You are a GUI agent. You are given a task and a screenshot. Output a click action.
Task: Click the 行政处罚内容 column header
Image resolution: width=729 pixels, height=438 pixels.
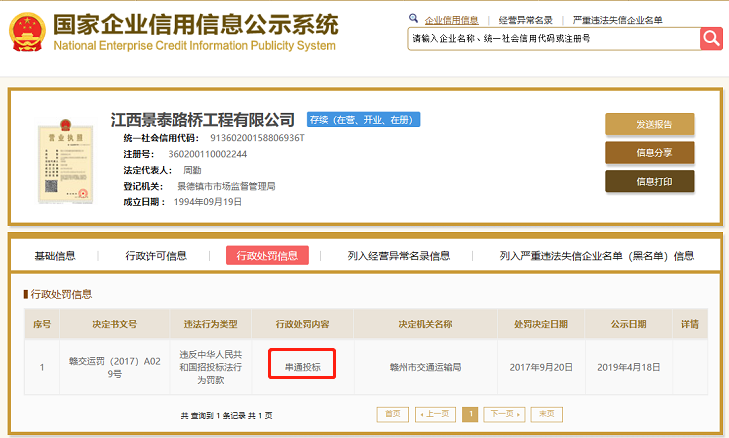click(303, 324)
